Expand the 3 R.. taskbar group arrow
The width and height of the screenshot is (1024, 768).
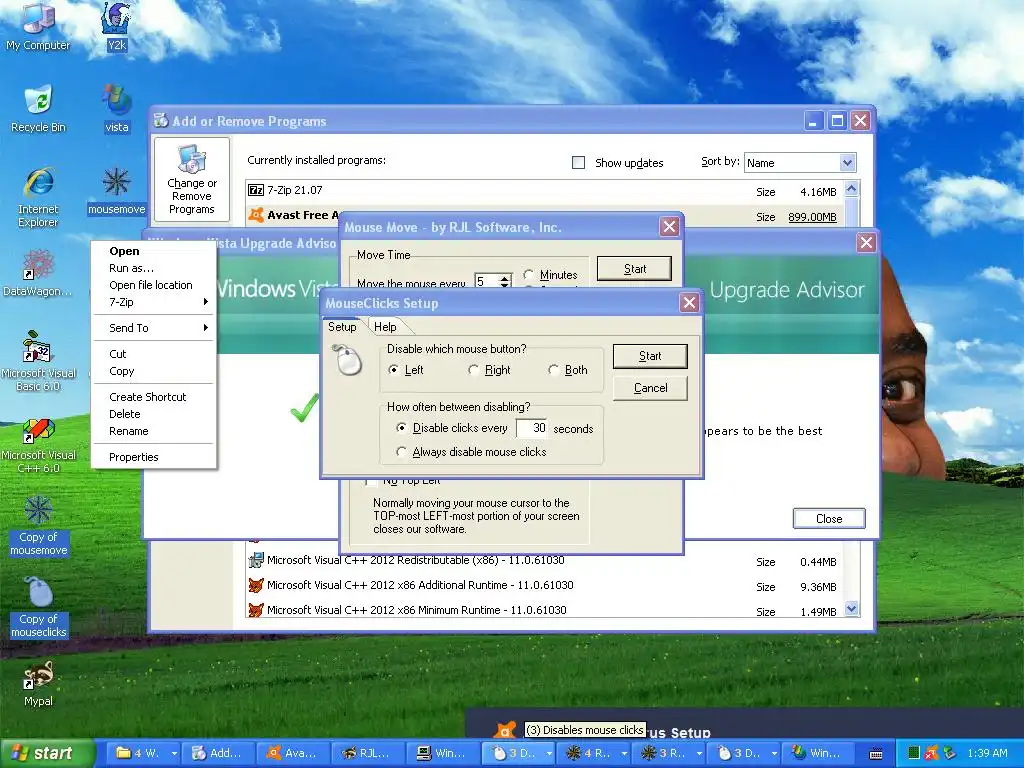coord(699,754)
